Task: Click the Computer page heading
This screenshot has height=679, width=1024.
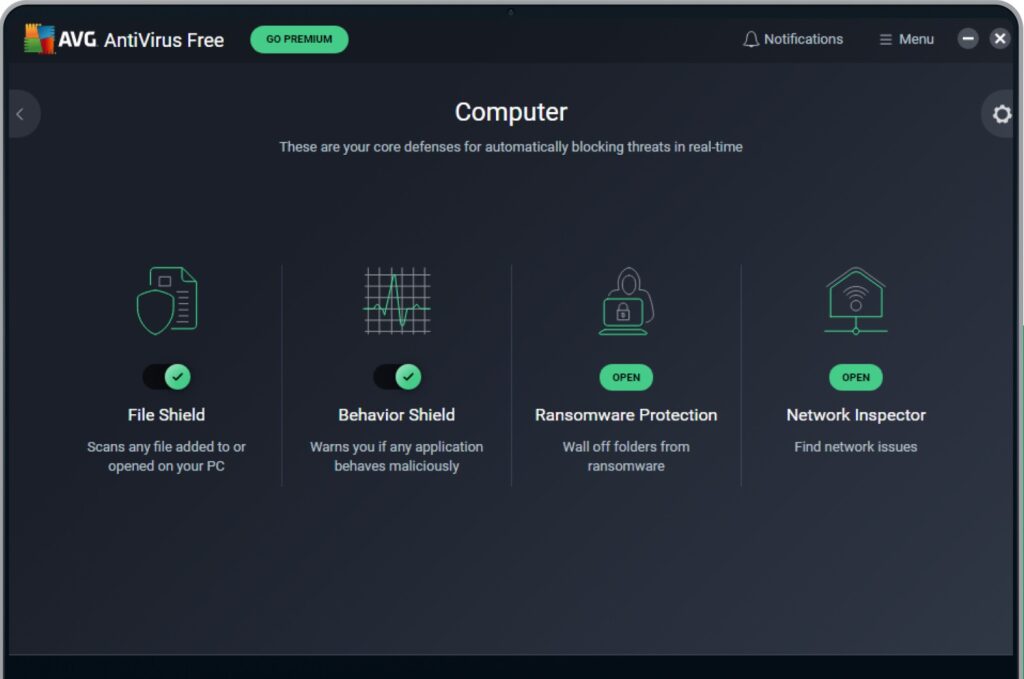Action: click(511, 112)
